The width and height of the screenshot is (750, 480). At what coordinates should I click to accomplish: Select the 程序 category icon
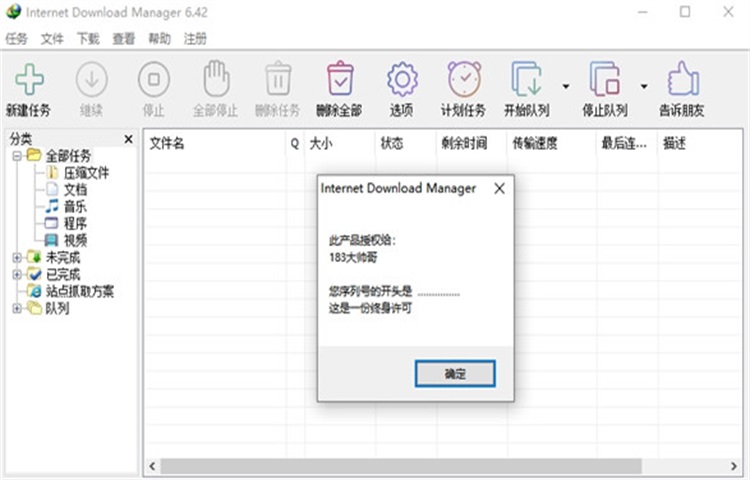[x=52, y=223]
